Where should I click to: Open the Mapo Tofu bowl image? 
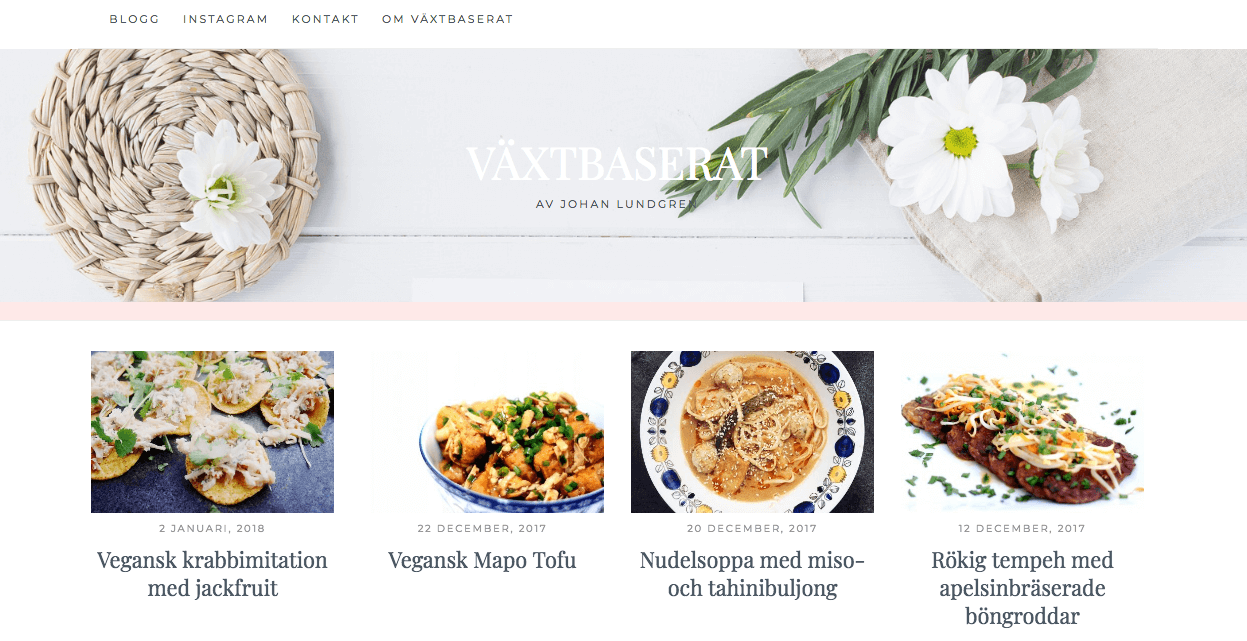coord(482,432)
